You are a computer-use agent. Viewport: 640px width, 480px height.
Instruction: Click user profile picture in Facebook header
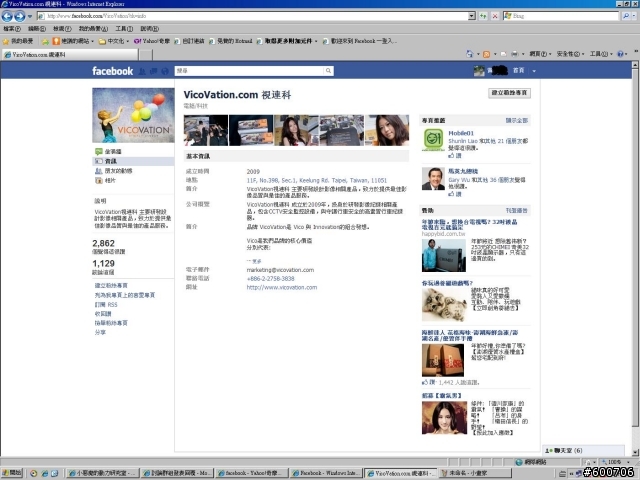(x=479, y=71)
